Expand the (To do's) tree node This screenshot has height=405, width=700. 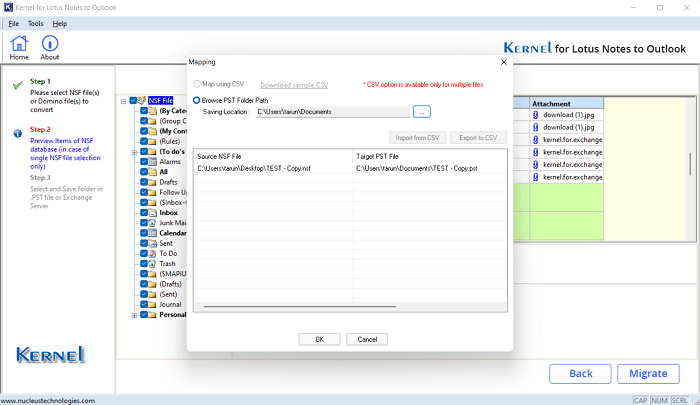(x=134, y=152)
